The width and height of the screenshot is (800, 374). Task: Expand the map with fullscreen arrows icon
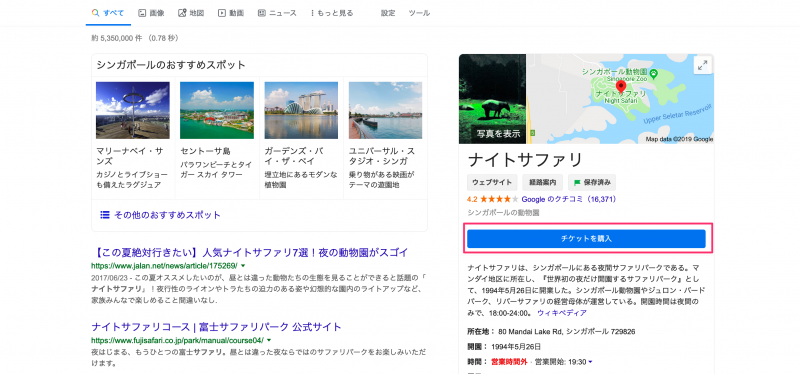tap(703, 65)
